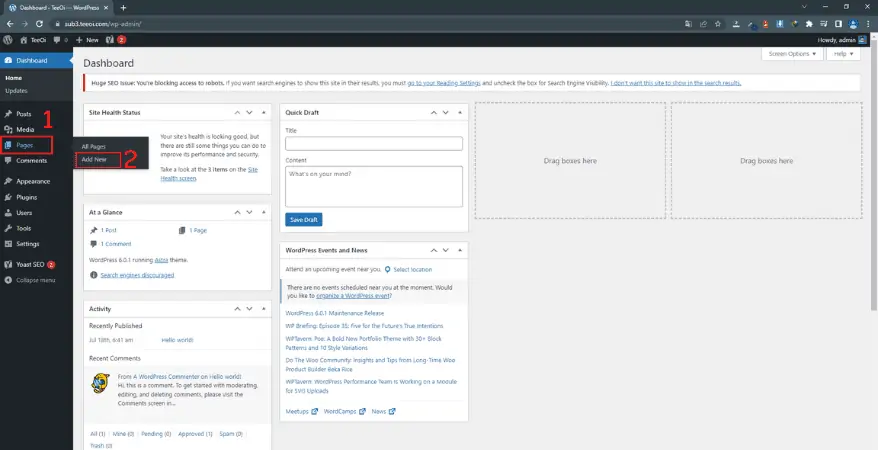Viewport: 878px width, 450px height.
Task: Open the 1 Post link
Action: point(109,231)
